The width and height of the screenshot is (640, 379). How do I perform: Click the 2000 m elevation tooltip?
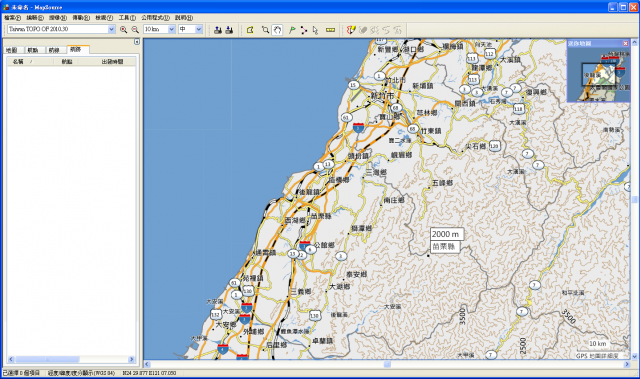447,234
